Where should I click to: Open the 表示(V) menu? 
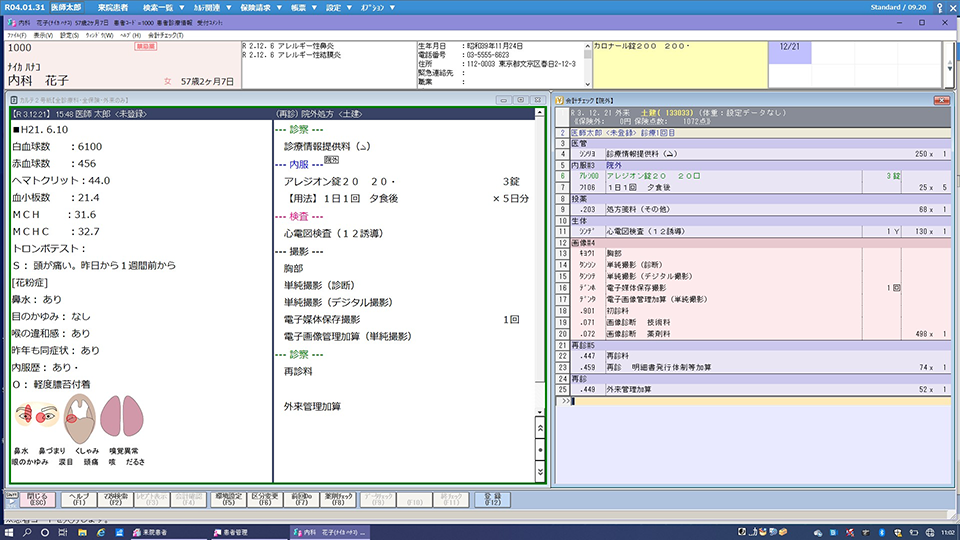click(x=43, y=35)
